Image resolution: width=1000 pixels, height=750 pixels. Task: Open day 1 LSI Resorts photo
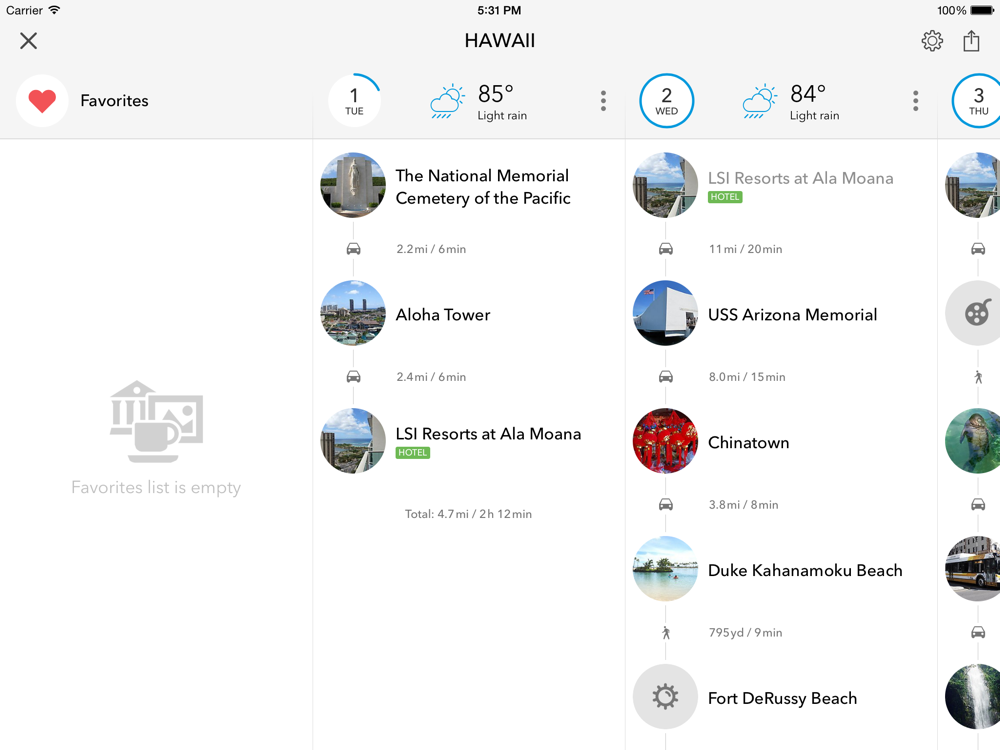click(353, 441)
